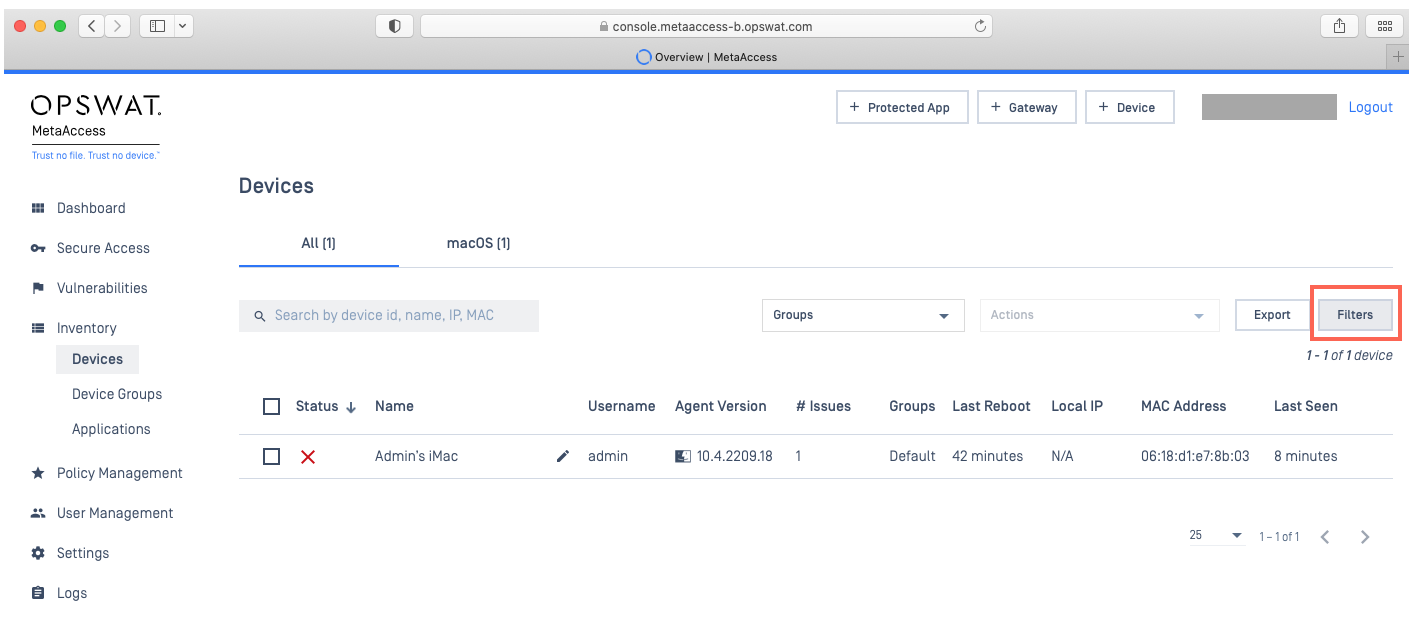This screenshot has width=1420, height=628.
Task: Click the agent version 10.4.2209.18
Action: point(735,456)
